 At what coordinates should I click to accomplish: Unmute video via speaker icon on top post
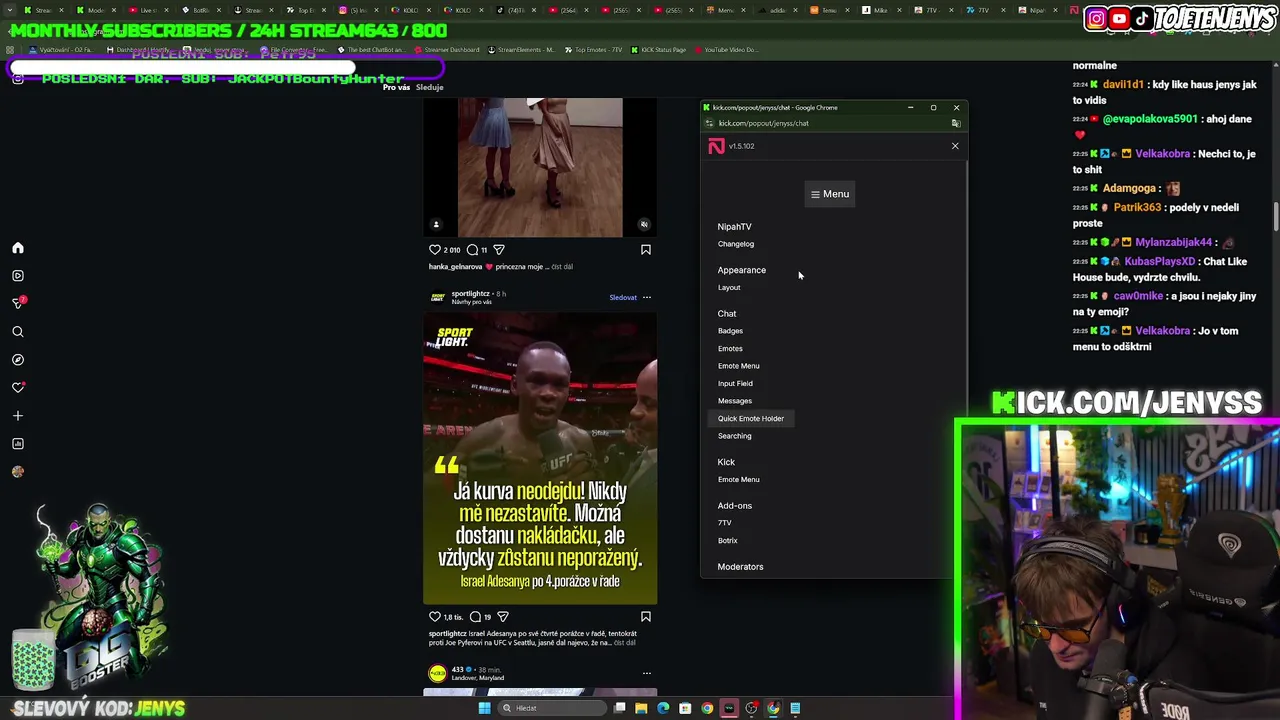tap(644, 225)
